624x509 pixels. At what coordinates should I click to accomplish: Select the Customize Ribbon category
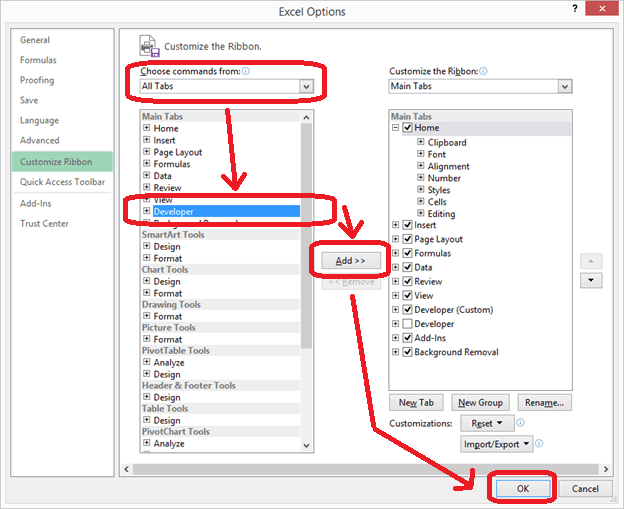[62, 162]
